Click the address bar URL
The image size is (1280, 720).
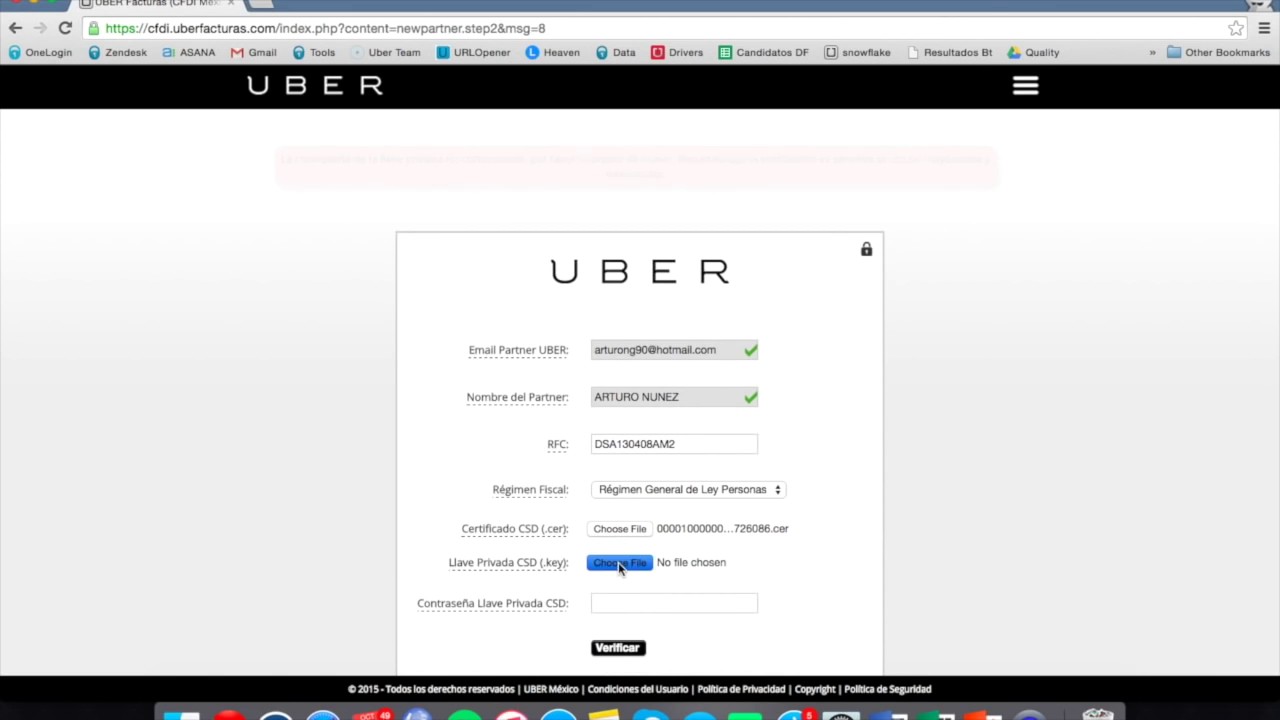(325, 28)
